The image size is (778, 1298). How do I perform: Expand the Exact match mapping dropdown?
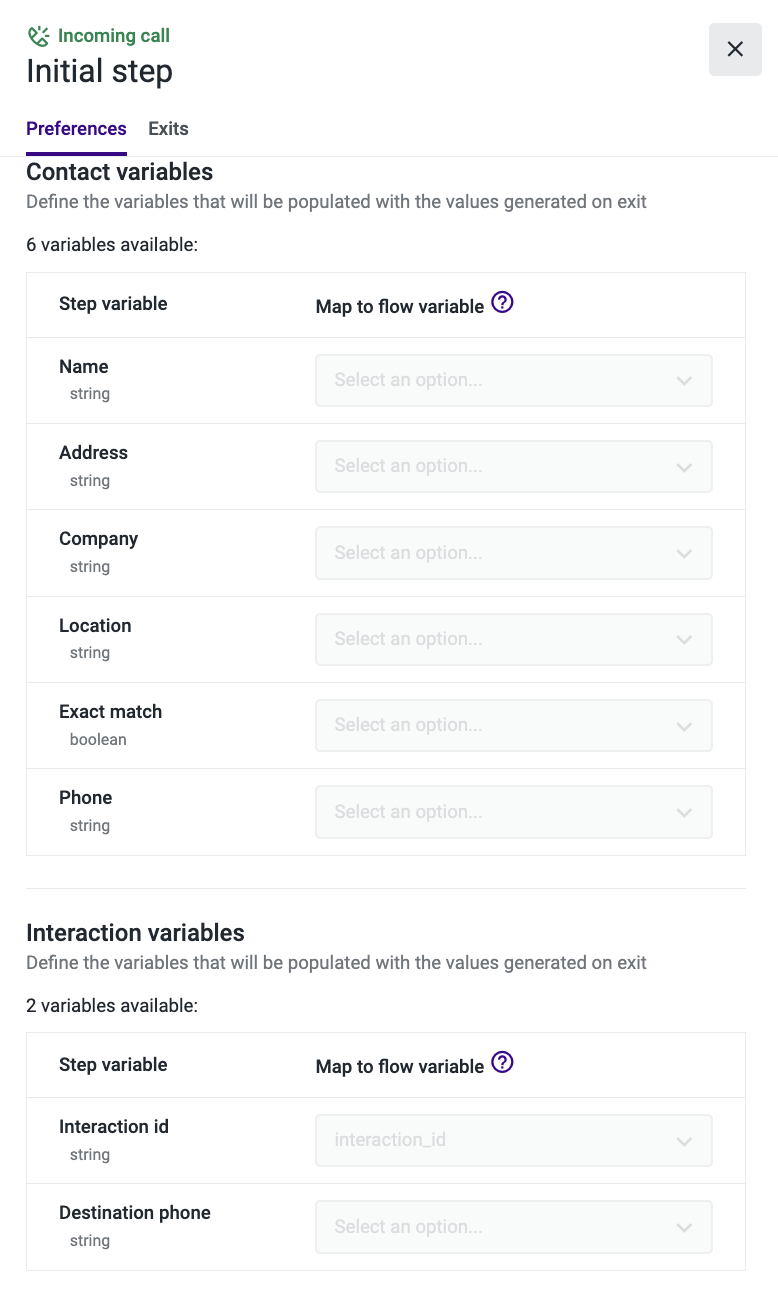tap(513, 725)
